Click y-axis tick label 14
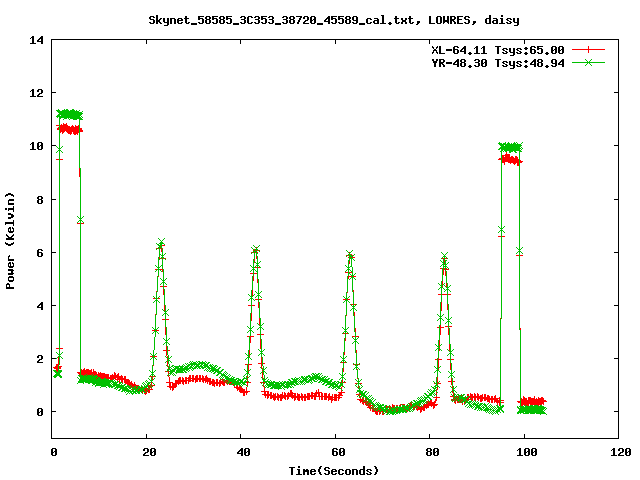 click(36, 40)
